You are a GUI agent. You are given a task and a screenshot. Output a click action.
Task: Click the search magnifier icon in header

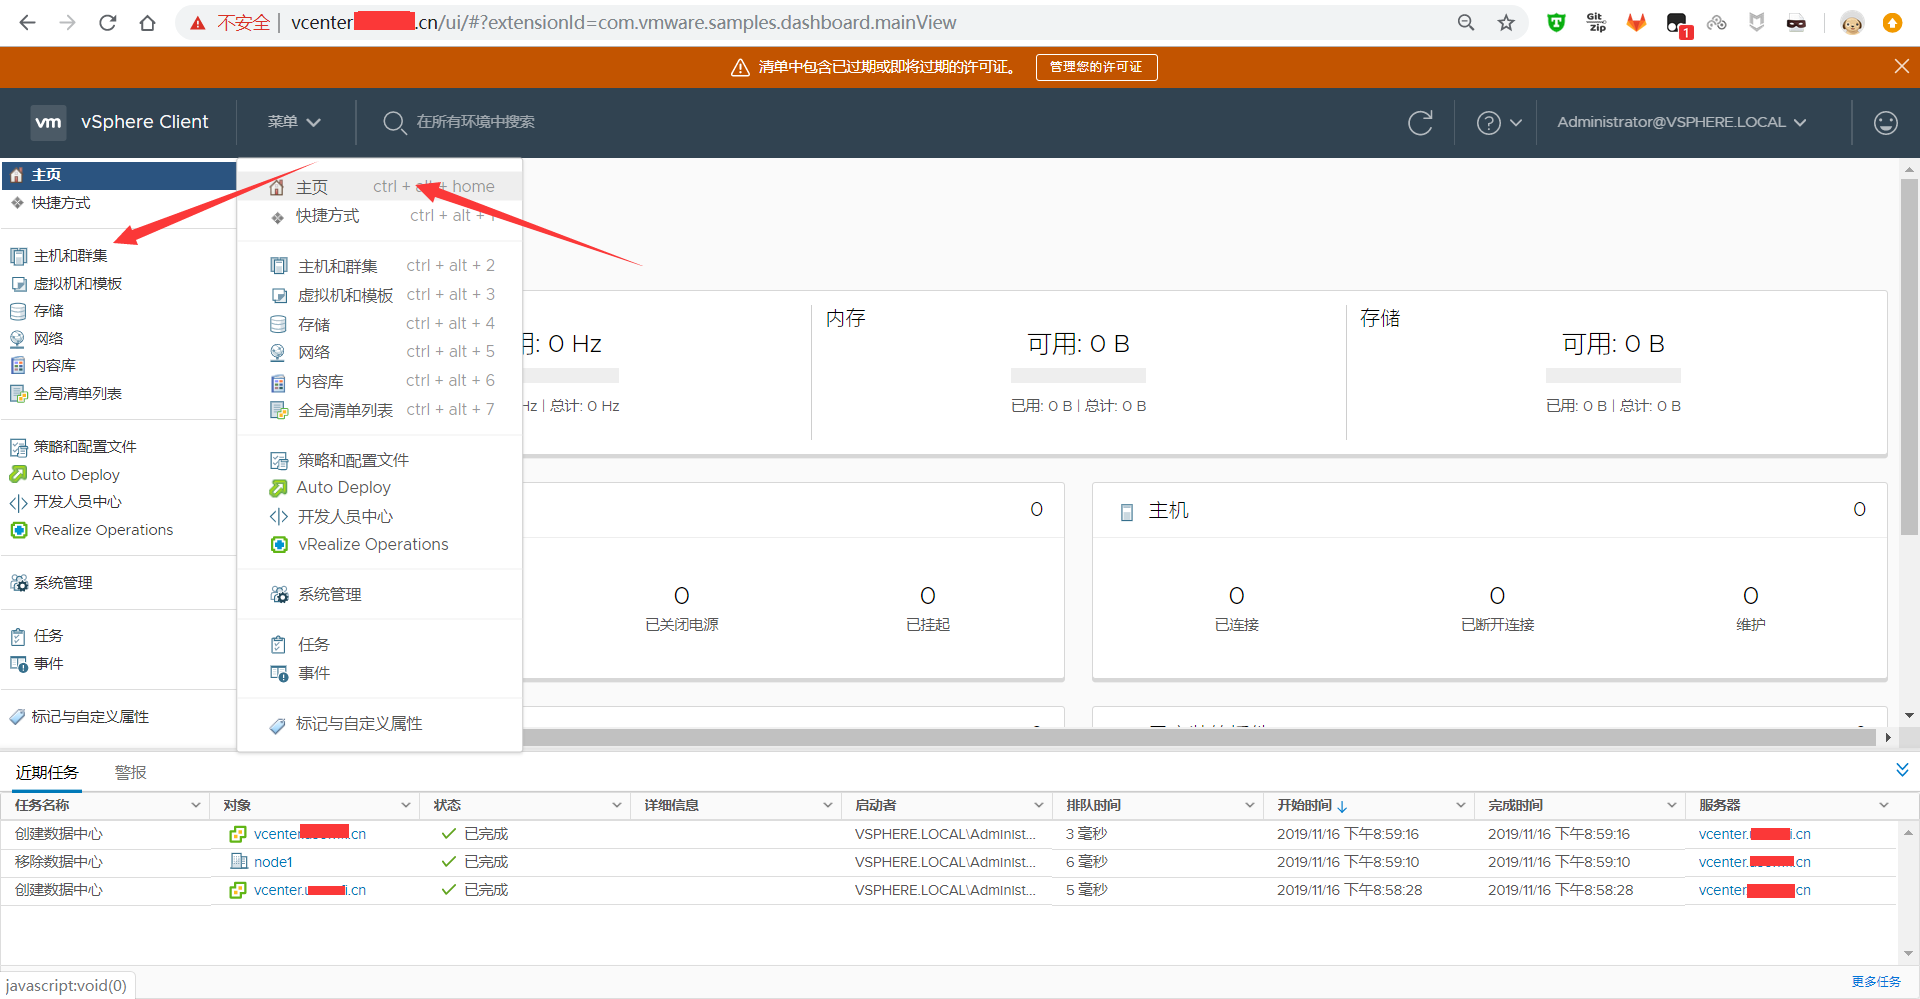[x=394, y=122]
